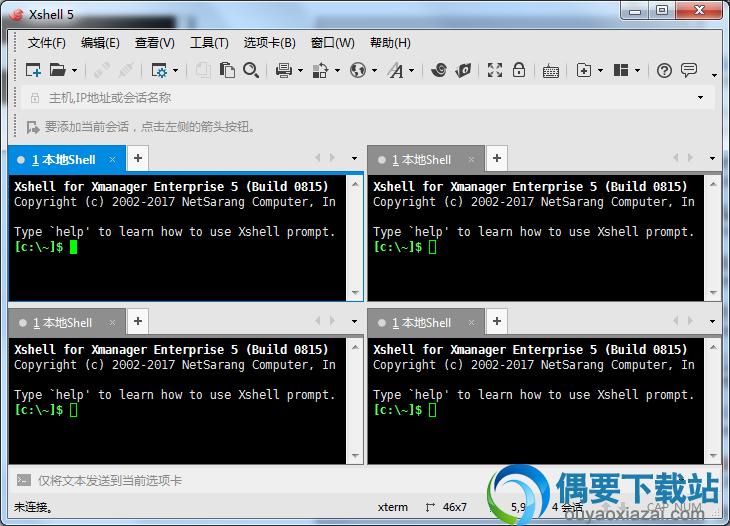The height and width of the screenshot is (526, 730).
Task: Close 本地Shell tab in bottom-left pane
Action: pyautogui.click(x=112, y=323)
